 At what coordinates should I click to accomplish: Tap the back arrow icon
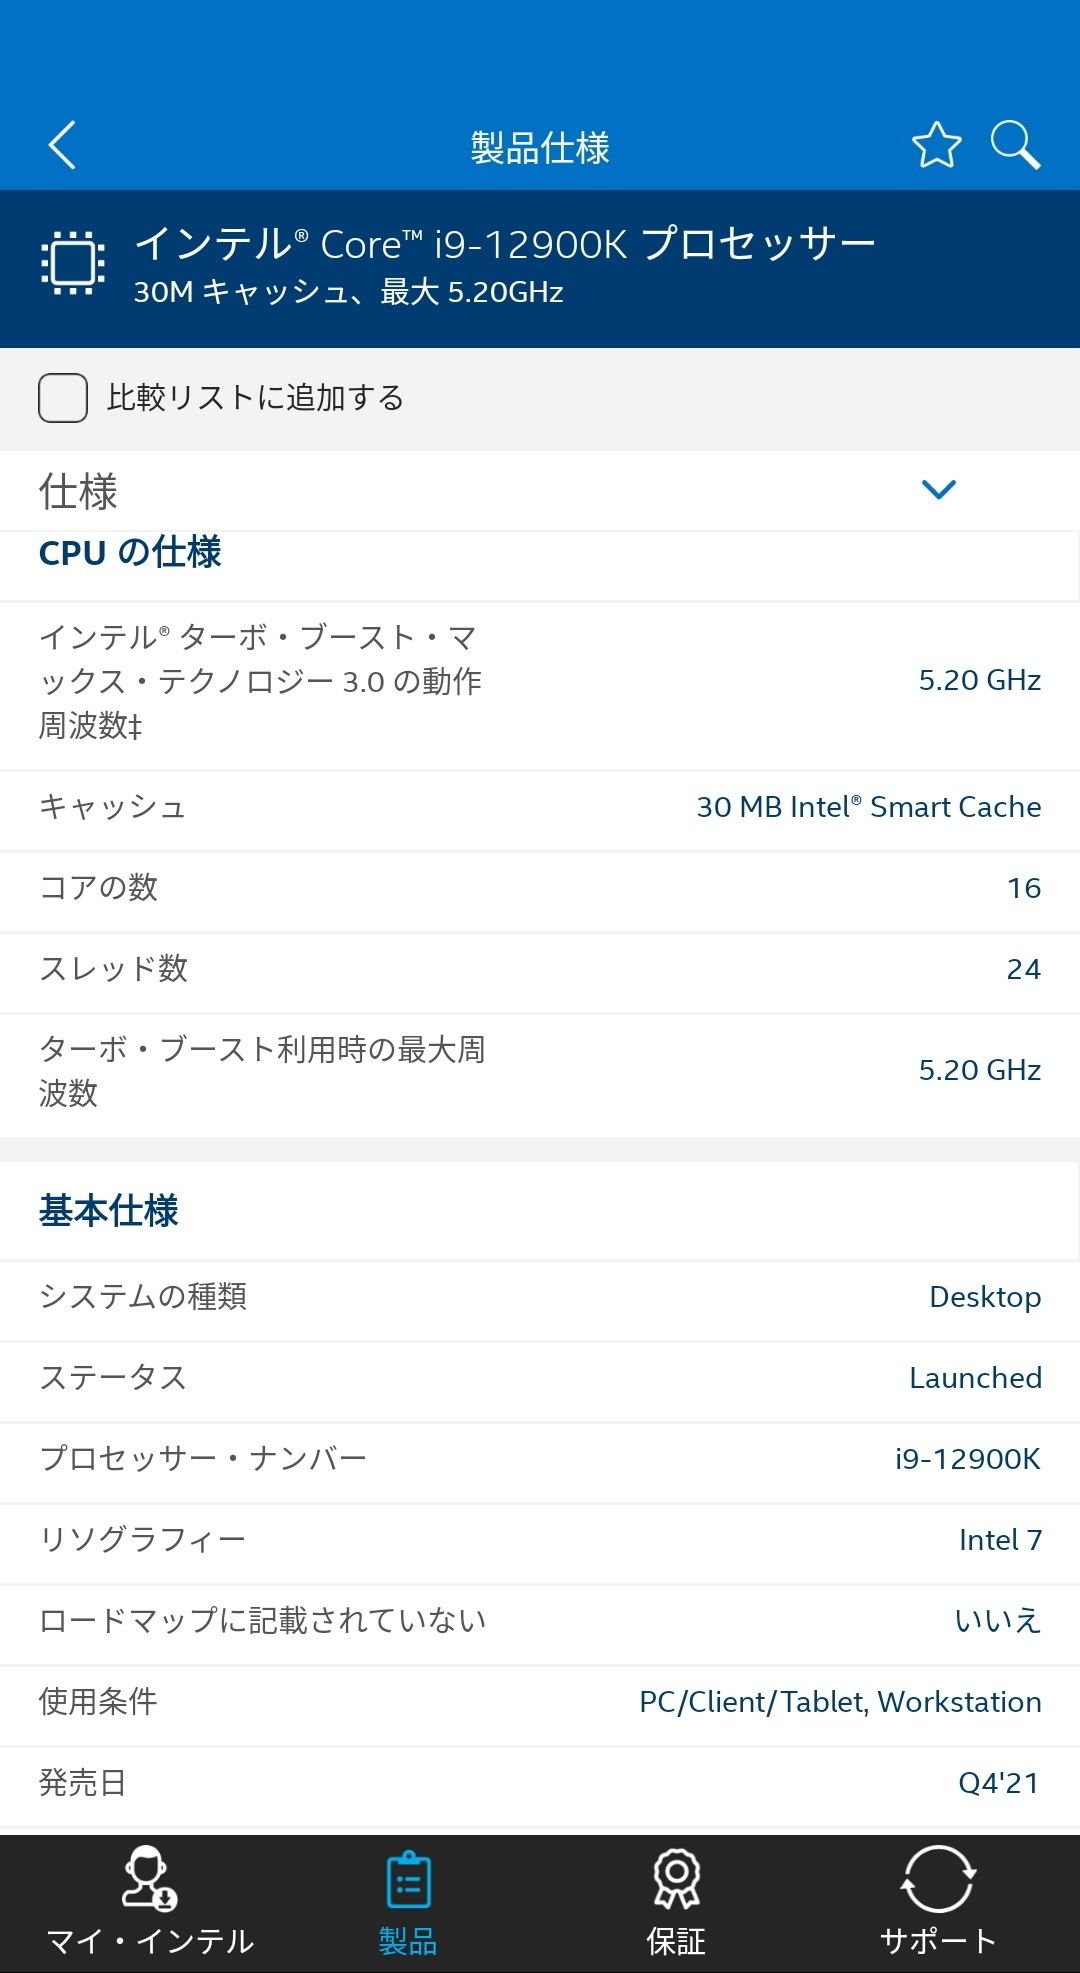click(62, 146)
